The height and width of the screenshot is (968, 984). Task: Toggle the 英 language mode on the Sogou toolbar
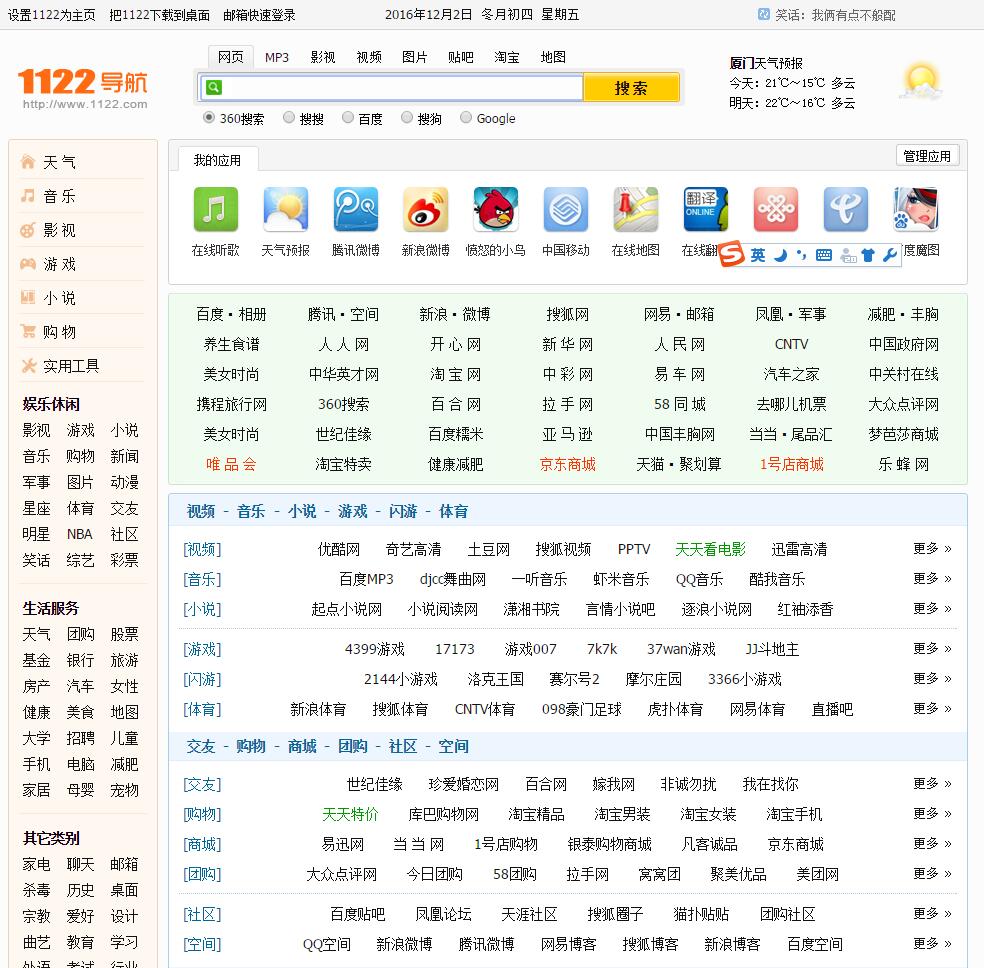(758, 255)
